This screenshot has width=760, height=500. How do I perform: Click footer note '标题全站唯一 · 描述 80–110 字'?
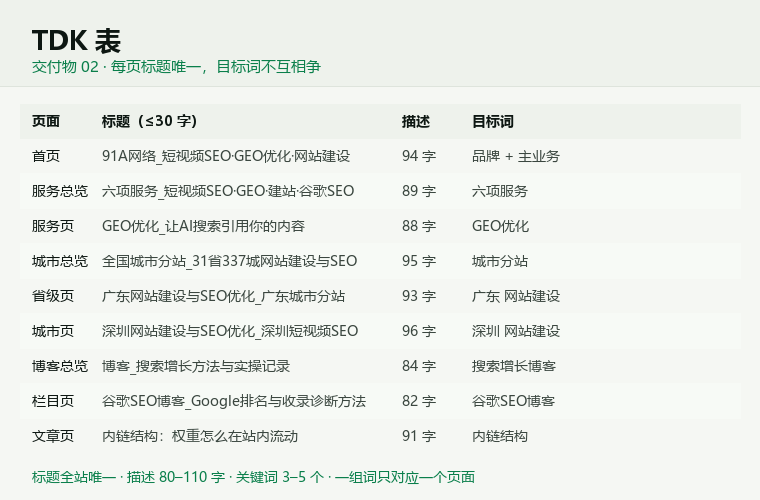[x=128, y=477]
